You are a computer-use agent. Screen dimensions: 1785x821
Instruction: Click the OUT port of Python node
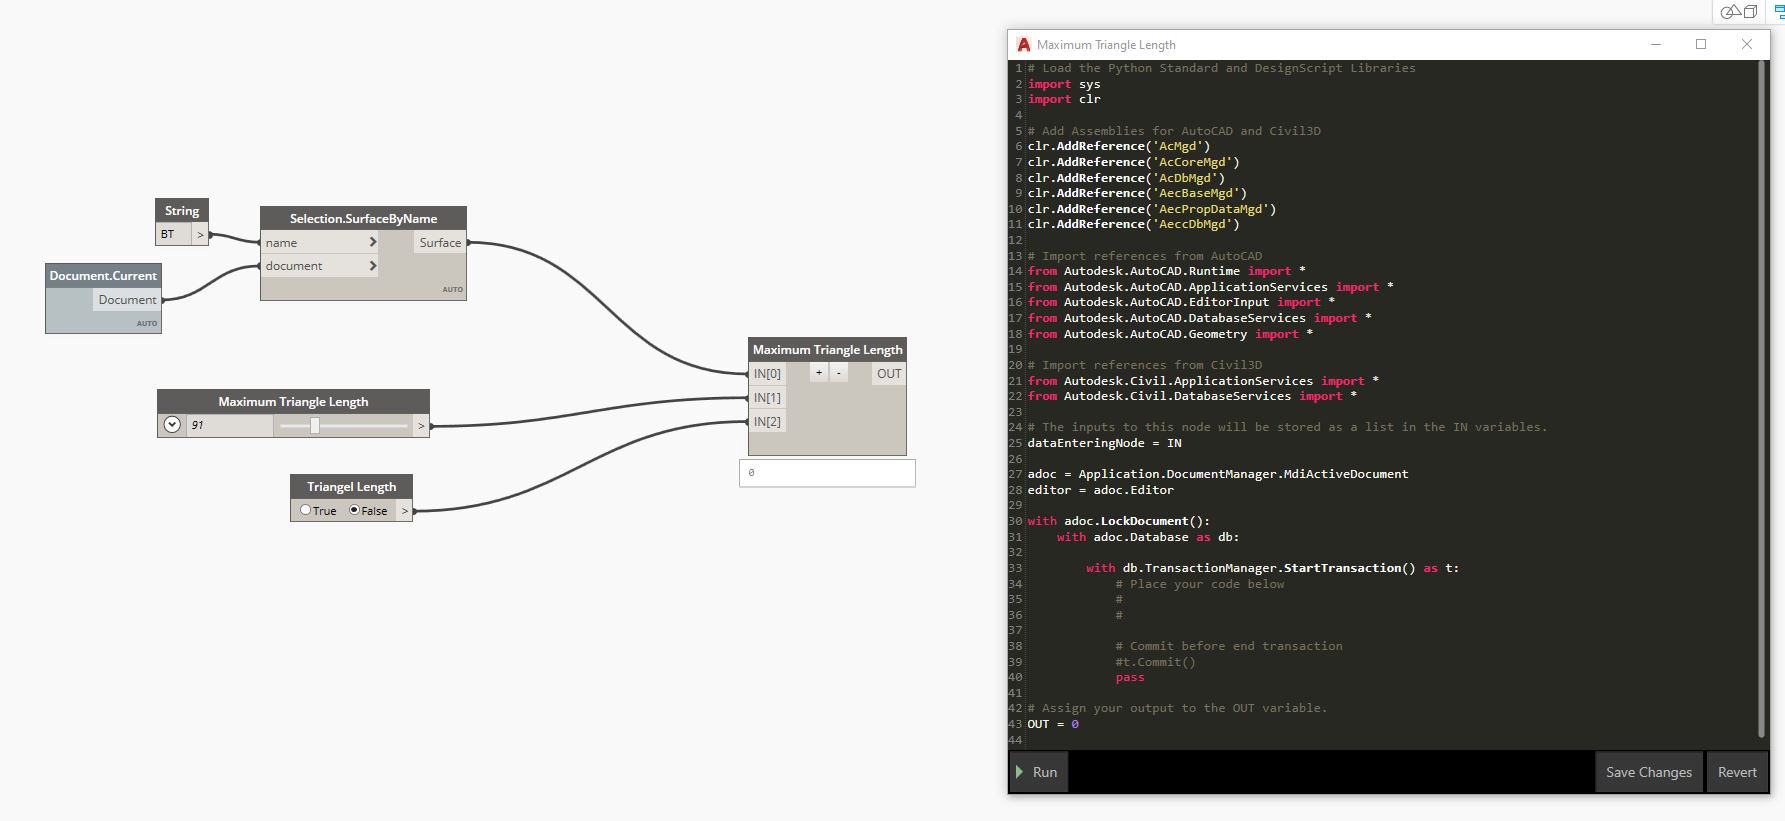pyautogui.click(x=889, y=374)
